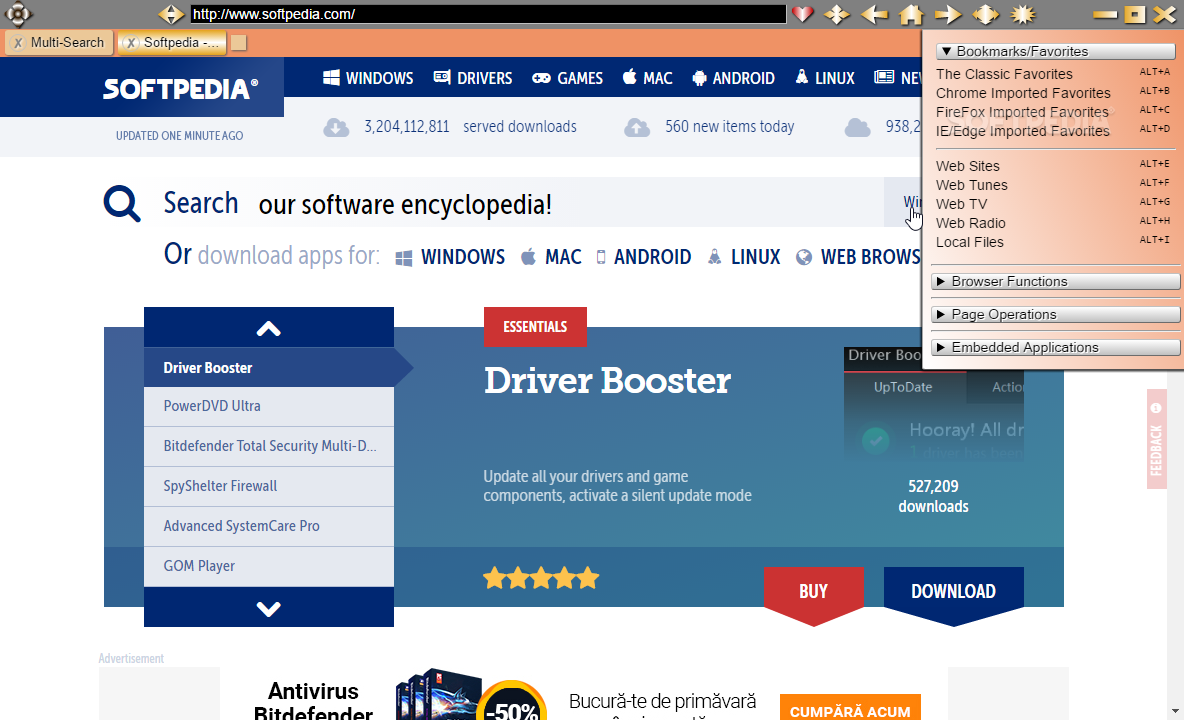Open the WEB BROWSERS download link

(859, 257)
